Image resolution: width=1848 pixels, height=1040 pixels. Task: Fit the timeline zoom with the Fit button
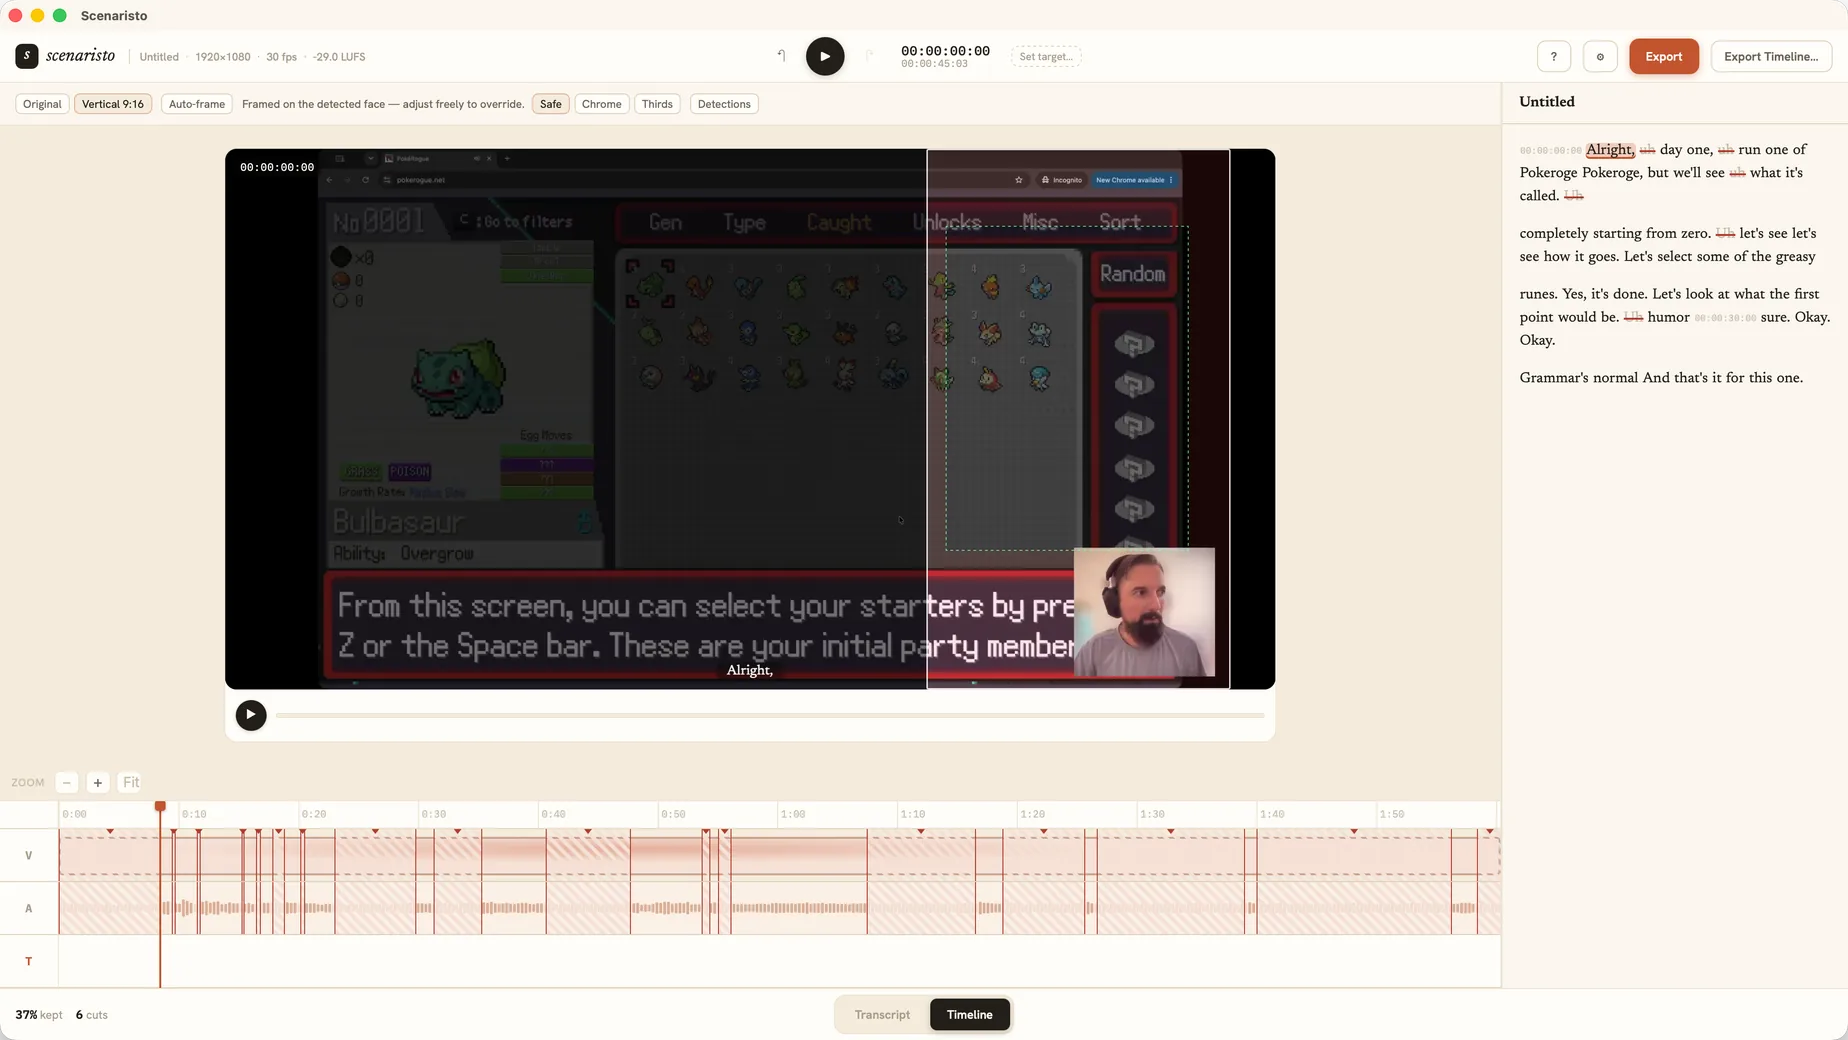point(131,782)
